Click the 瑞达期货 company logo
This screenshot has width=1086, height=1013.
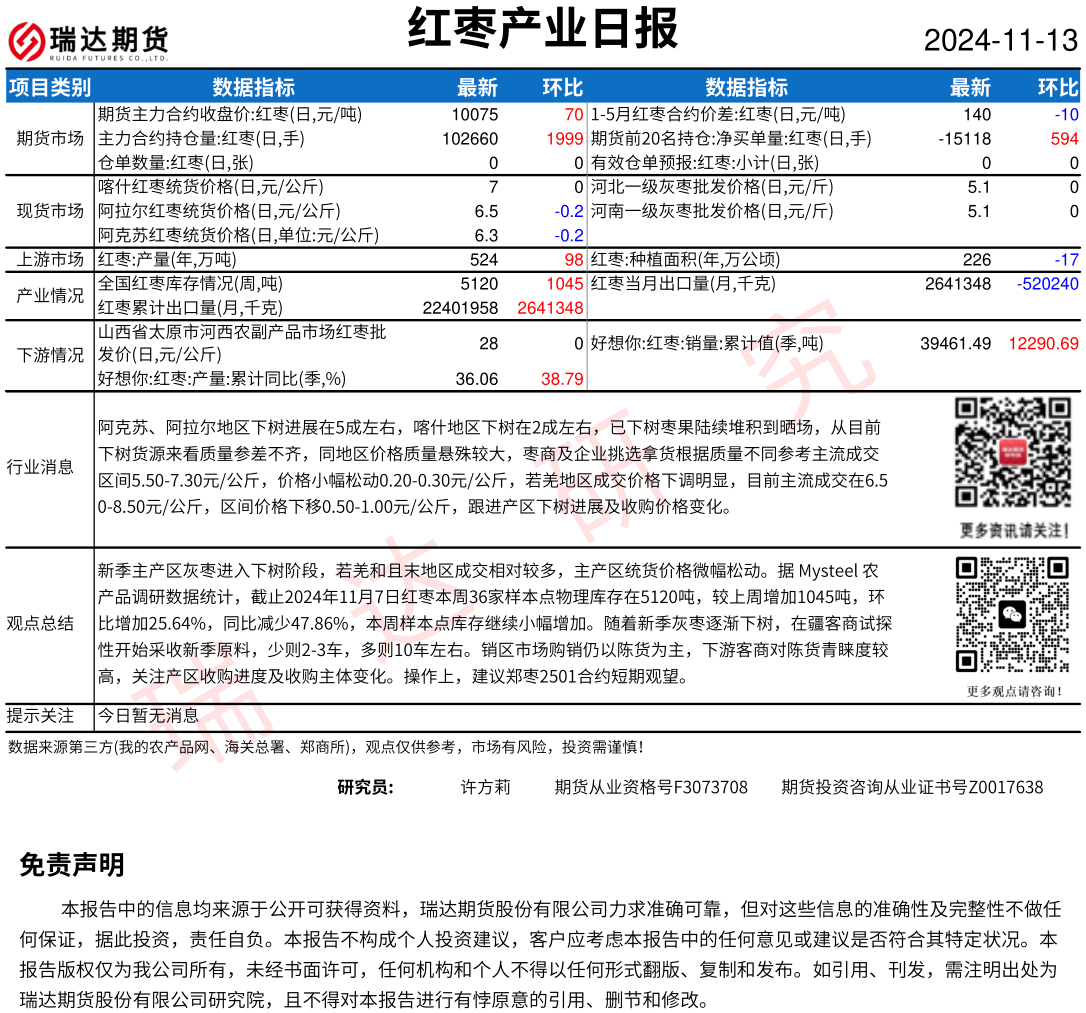[x=88, y=41]
